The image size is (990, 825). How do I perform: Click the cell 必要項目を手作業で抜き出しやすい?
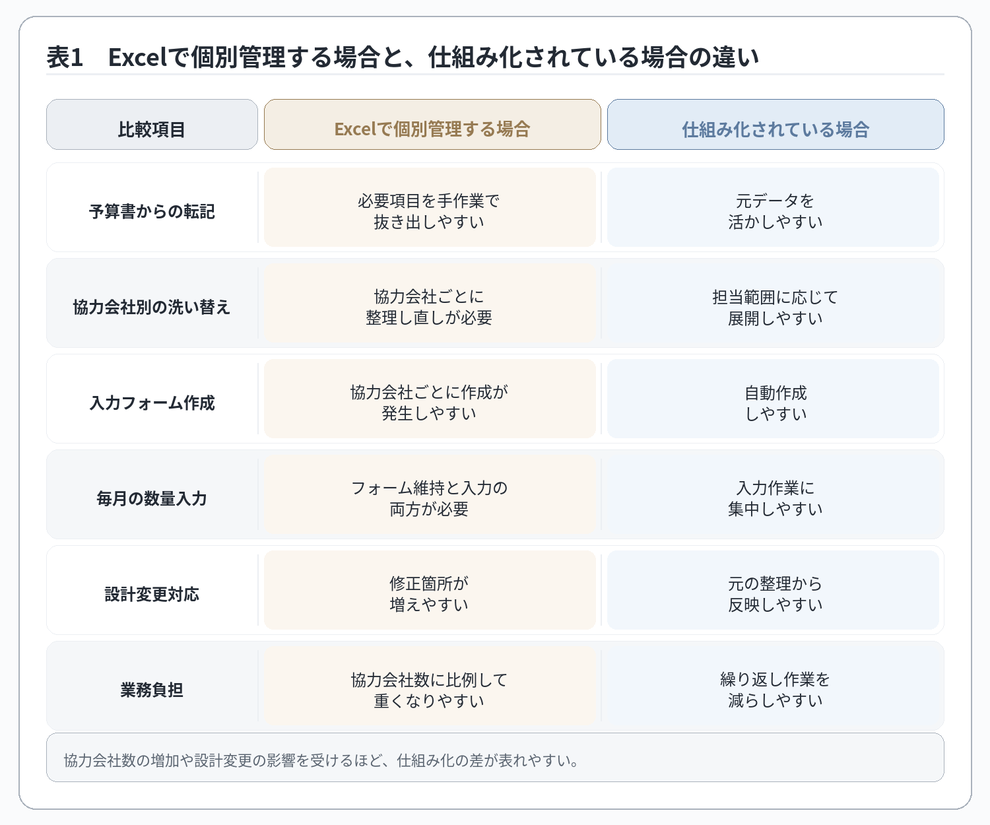click(x=429, y=207)
